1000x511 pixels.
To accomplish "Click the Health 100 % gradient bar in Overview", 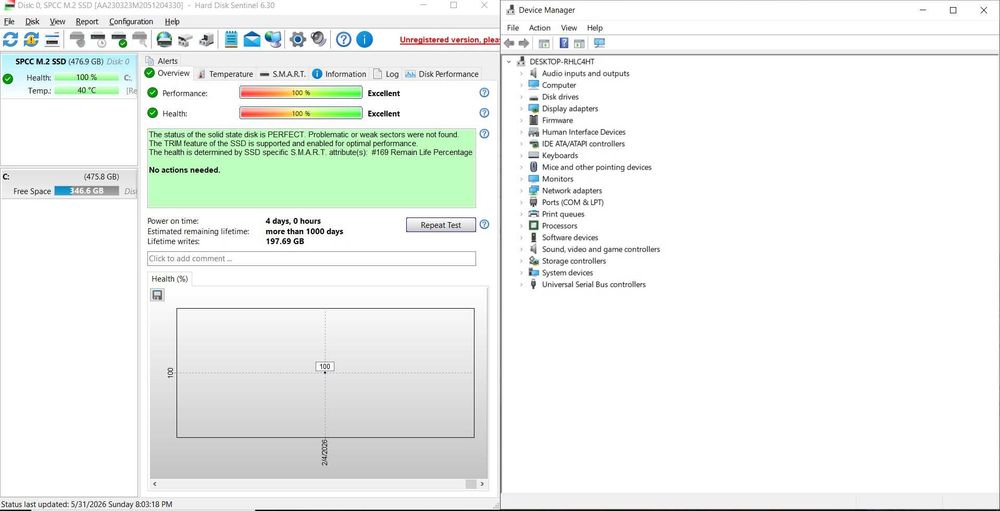I will [301, 113].
